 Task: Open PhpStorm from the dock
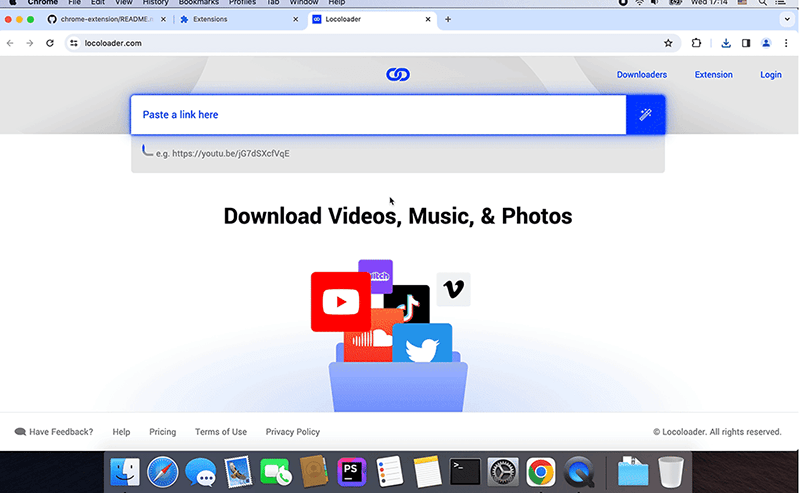(351, 472)
